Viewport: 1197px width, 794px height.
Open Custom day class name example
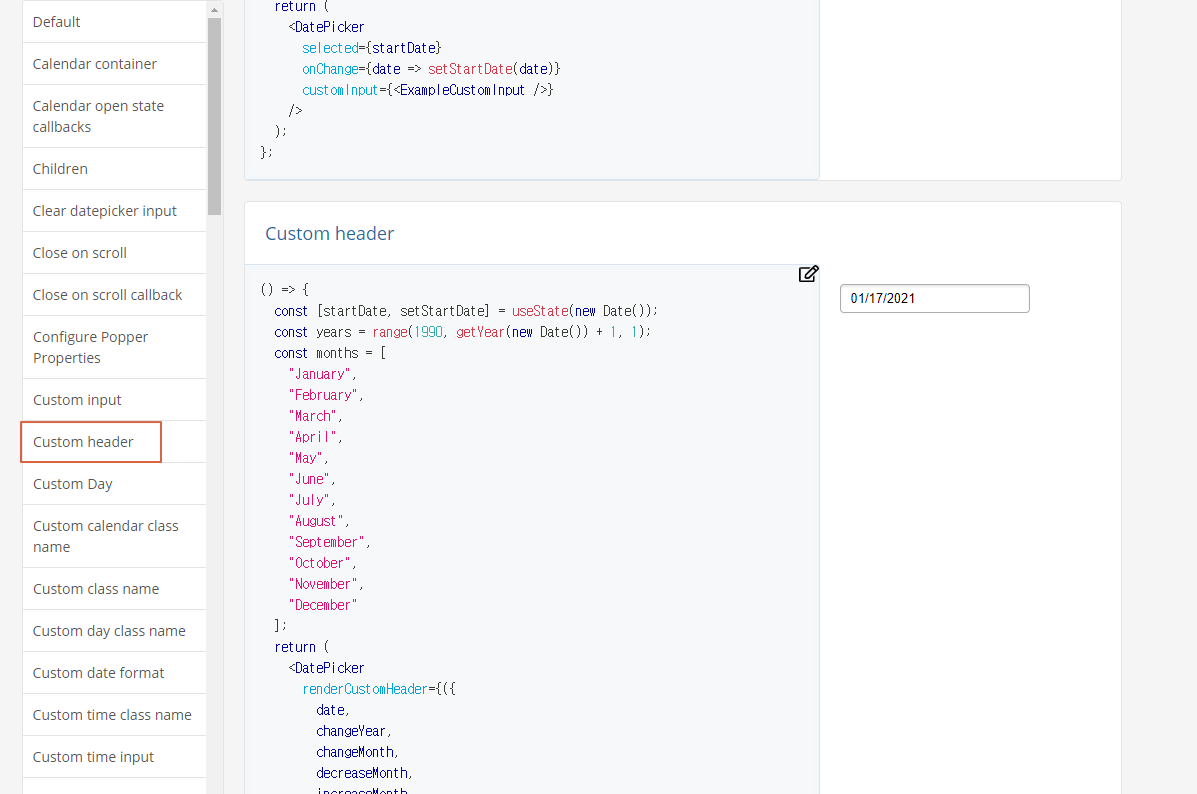coord(109,630)
